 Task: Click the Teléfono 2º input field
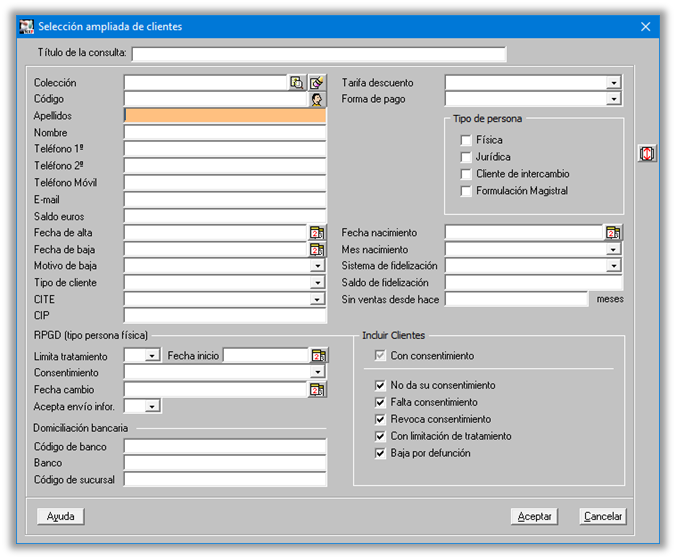click(x=225, y=166)
